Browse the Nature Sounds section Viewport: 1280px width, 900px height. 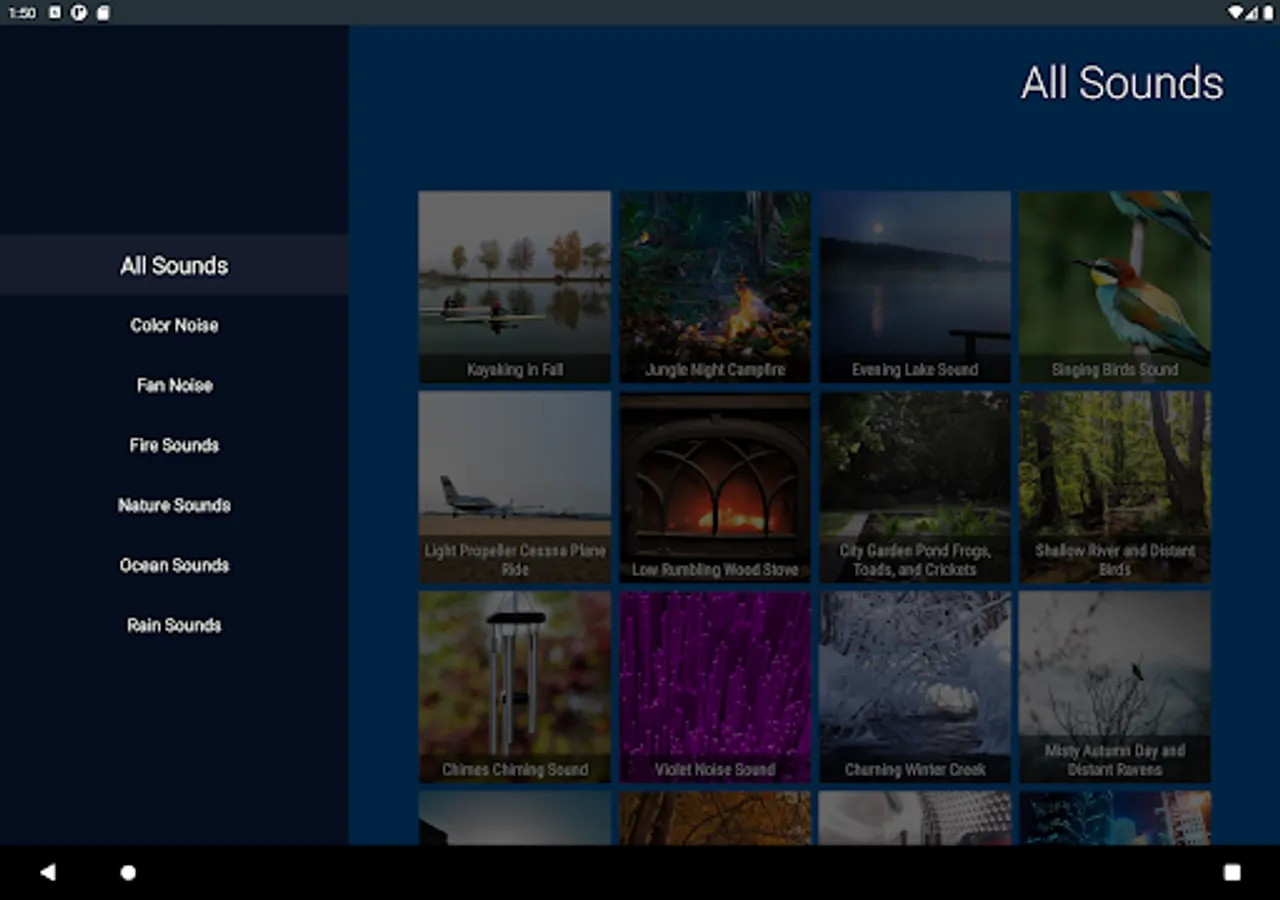point(174,505)
